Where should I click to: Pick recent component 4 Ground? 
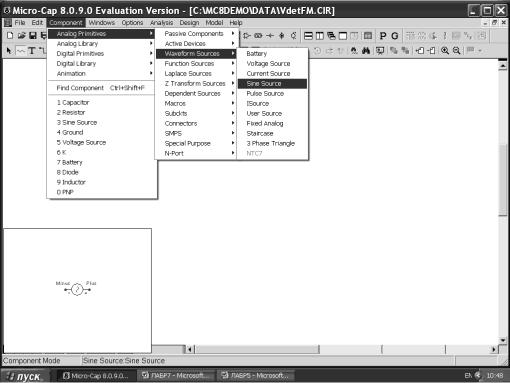102,133
